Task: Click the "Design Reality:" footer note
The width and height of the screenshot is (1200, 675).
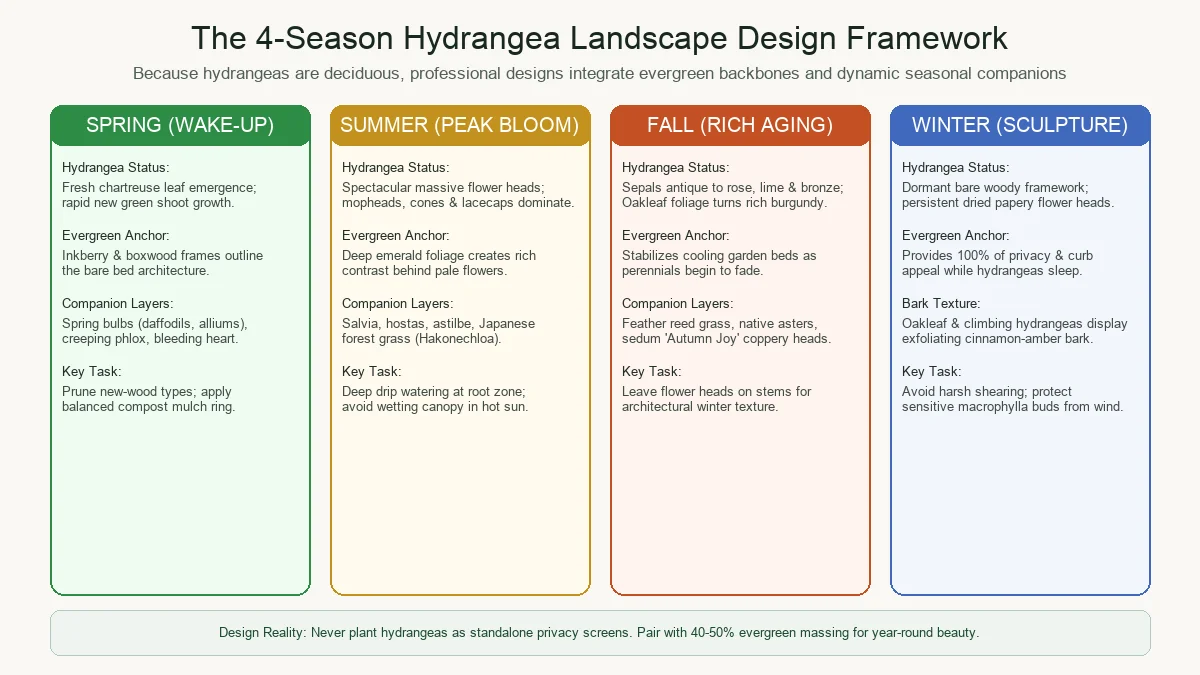Action: coord(600,633)
